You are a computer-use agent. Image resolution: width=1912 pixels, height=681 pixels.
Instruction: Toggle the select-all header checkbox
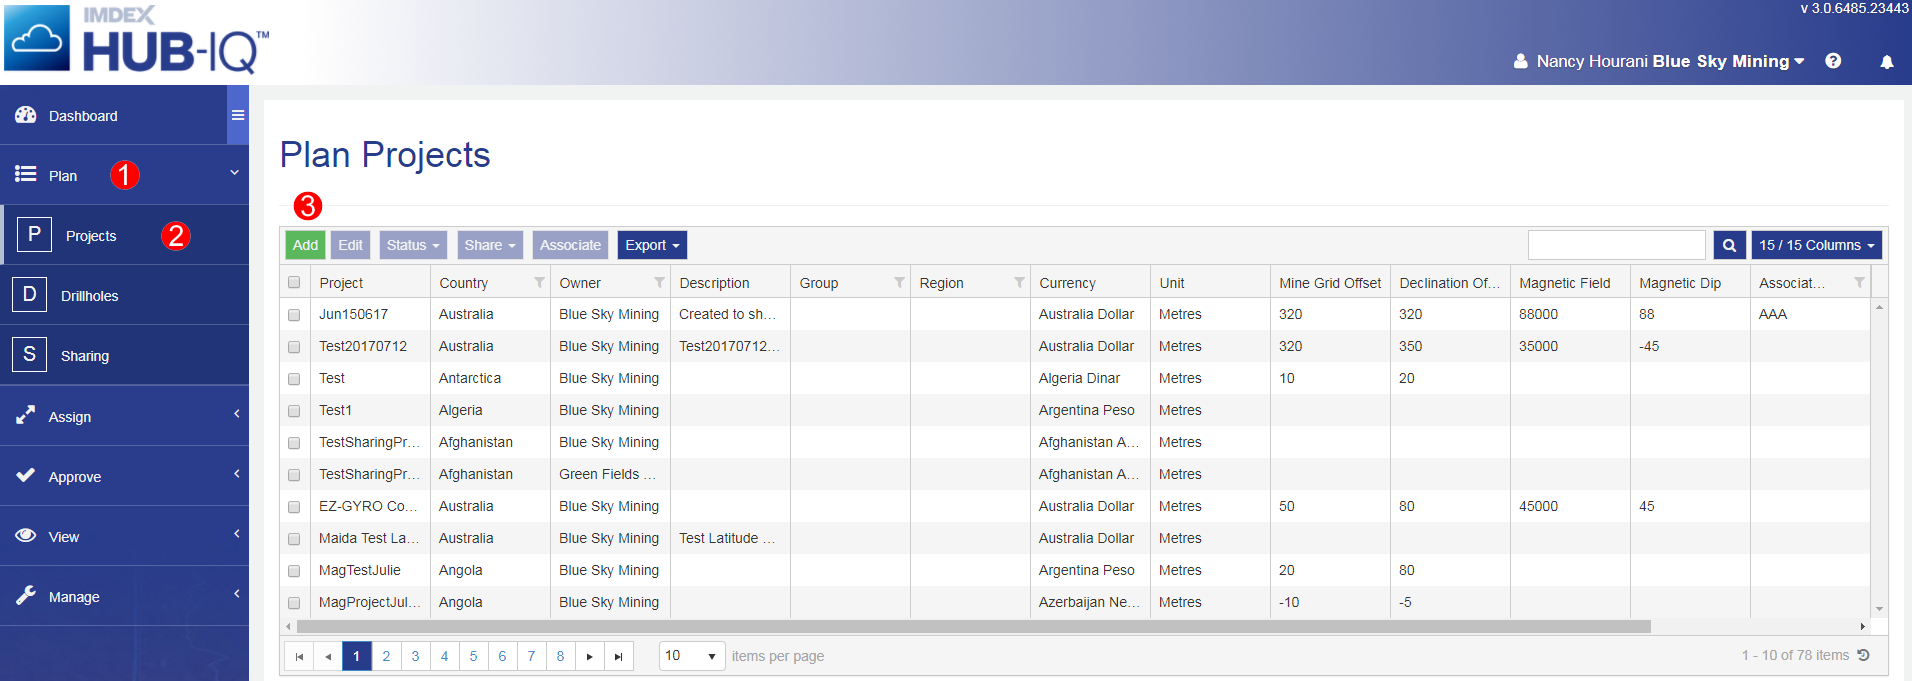[x=294, y=283]
